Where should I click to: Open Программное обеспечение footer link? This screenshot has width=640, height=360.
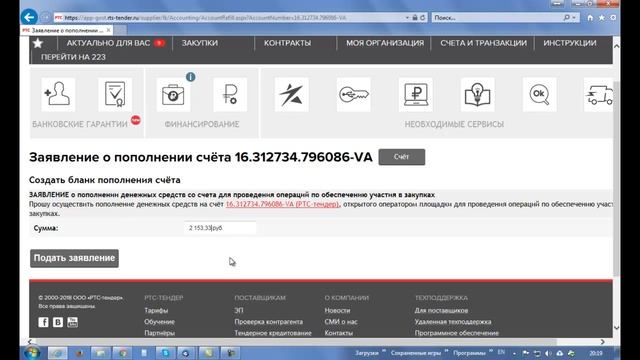[x=457, y=333]
